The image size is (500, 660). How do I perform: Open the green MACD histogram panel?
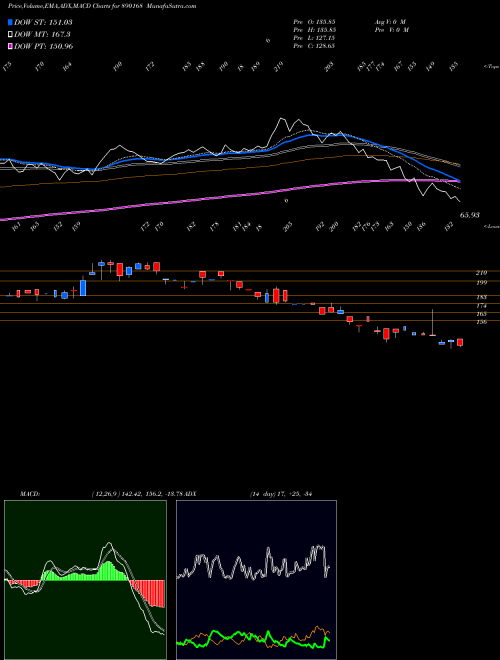[85, 580]
